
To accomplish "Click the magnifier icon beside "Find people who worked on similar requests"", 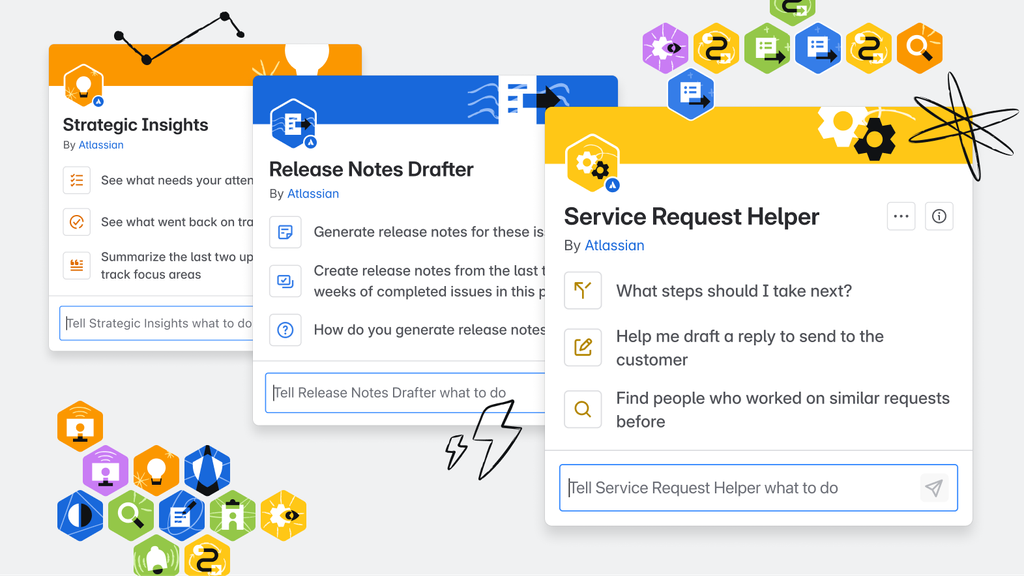I will point(583,409).
